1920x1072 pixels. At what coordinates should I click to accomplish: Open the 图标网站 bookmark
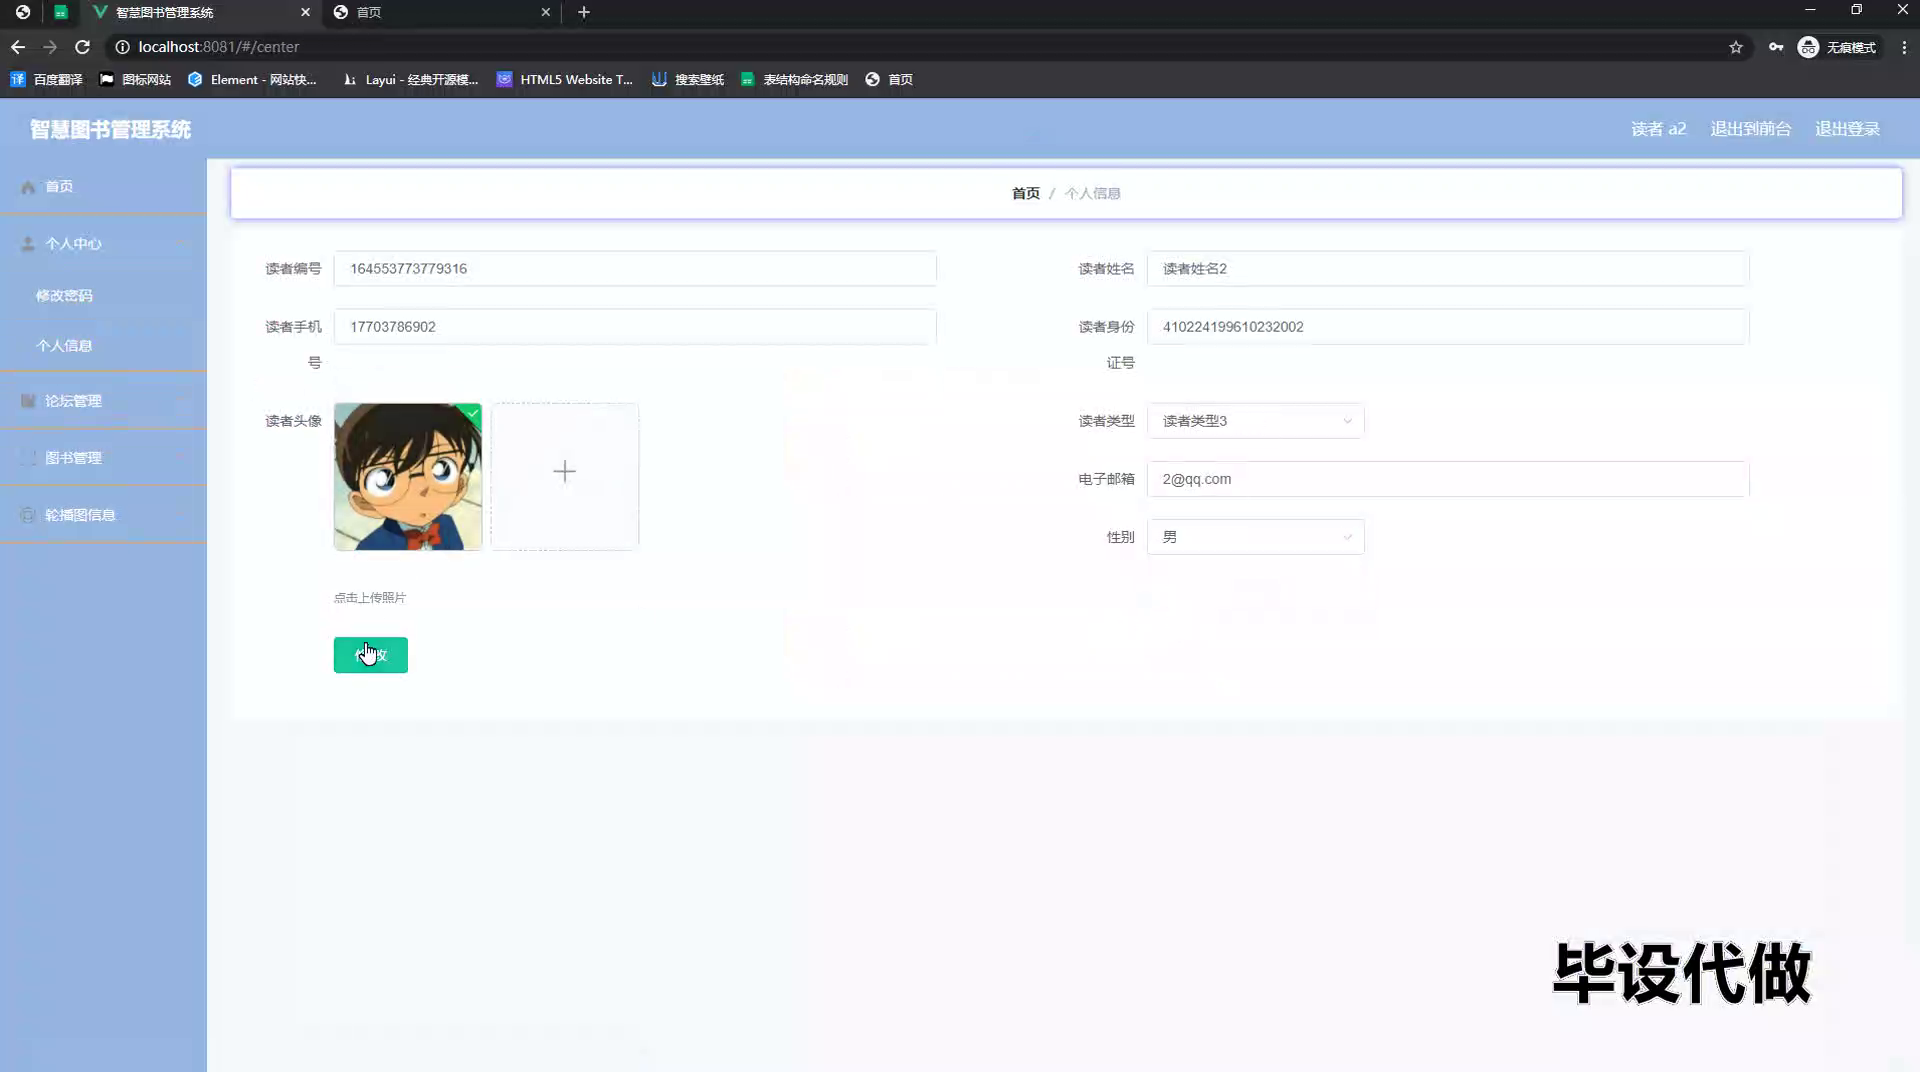tap(135, 79)
